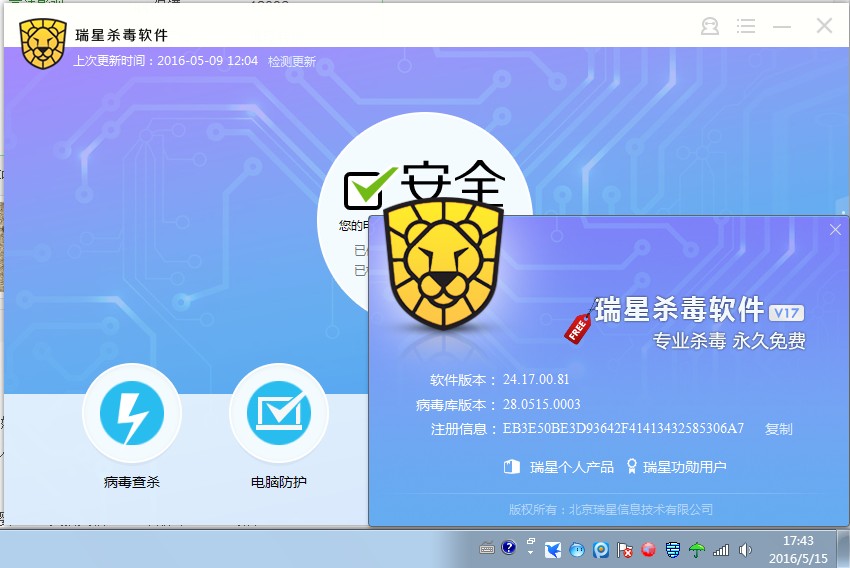Viewport: 850px width, 568px height.
Task: Open Action Center flag tray icon
Action: click(x=624, y=550)
